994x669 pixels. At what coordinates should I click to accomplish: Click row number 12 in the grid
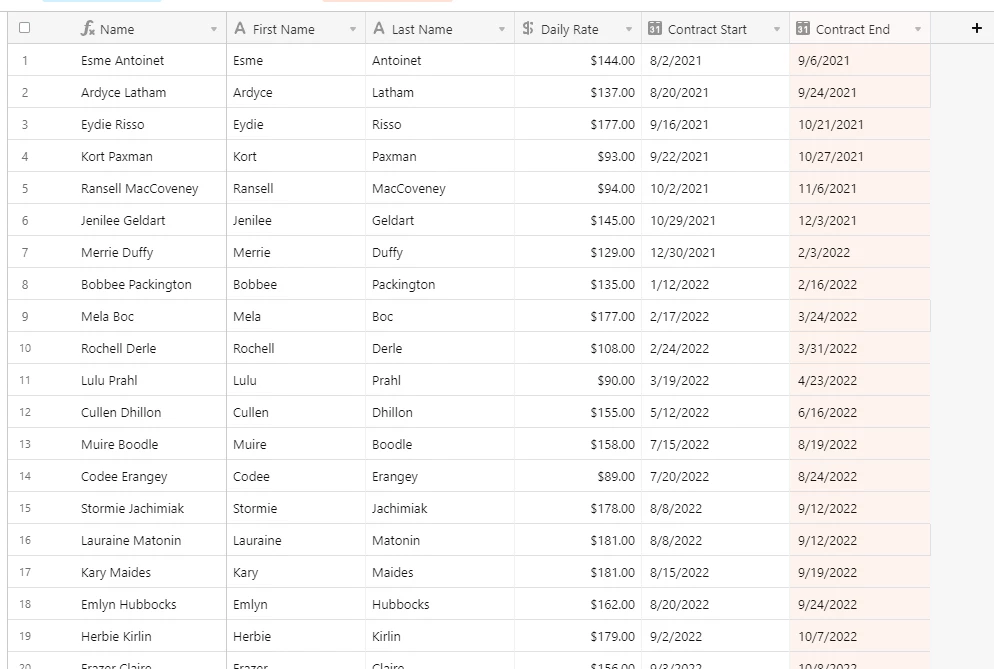point(25,412)
